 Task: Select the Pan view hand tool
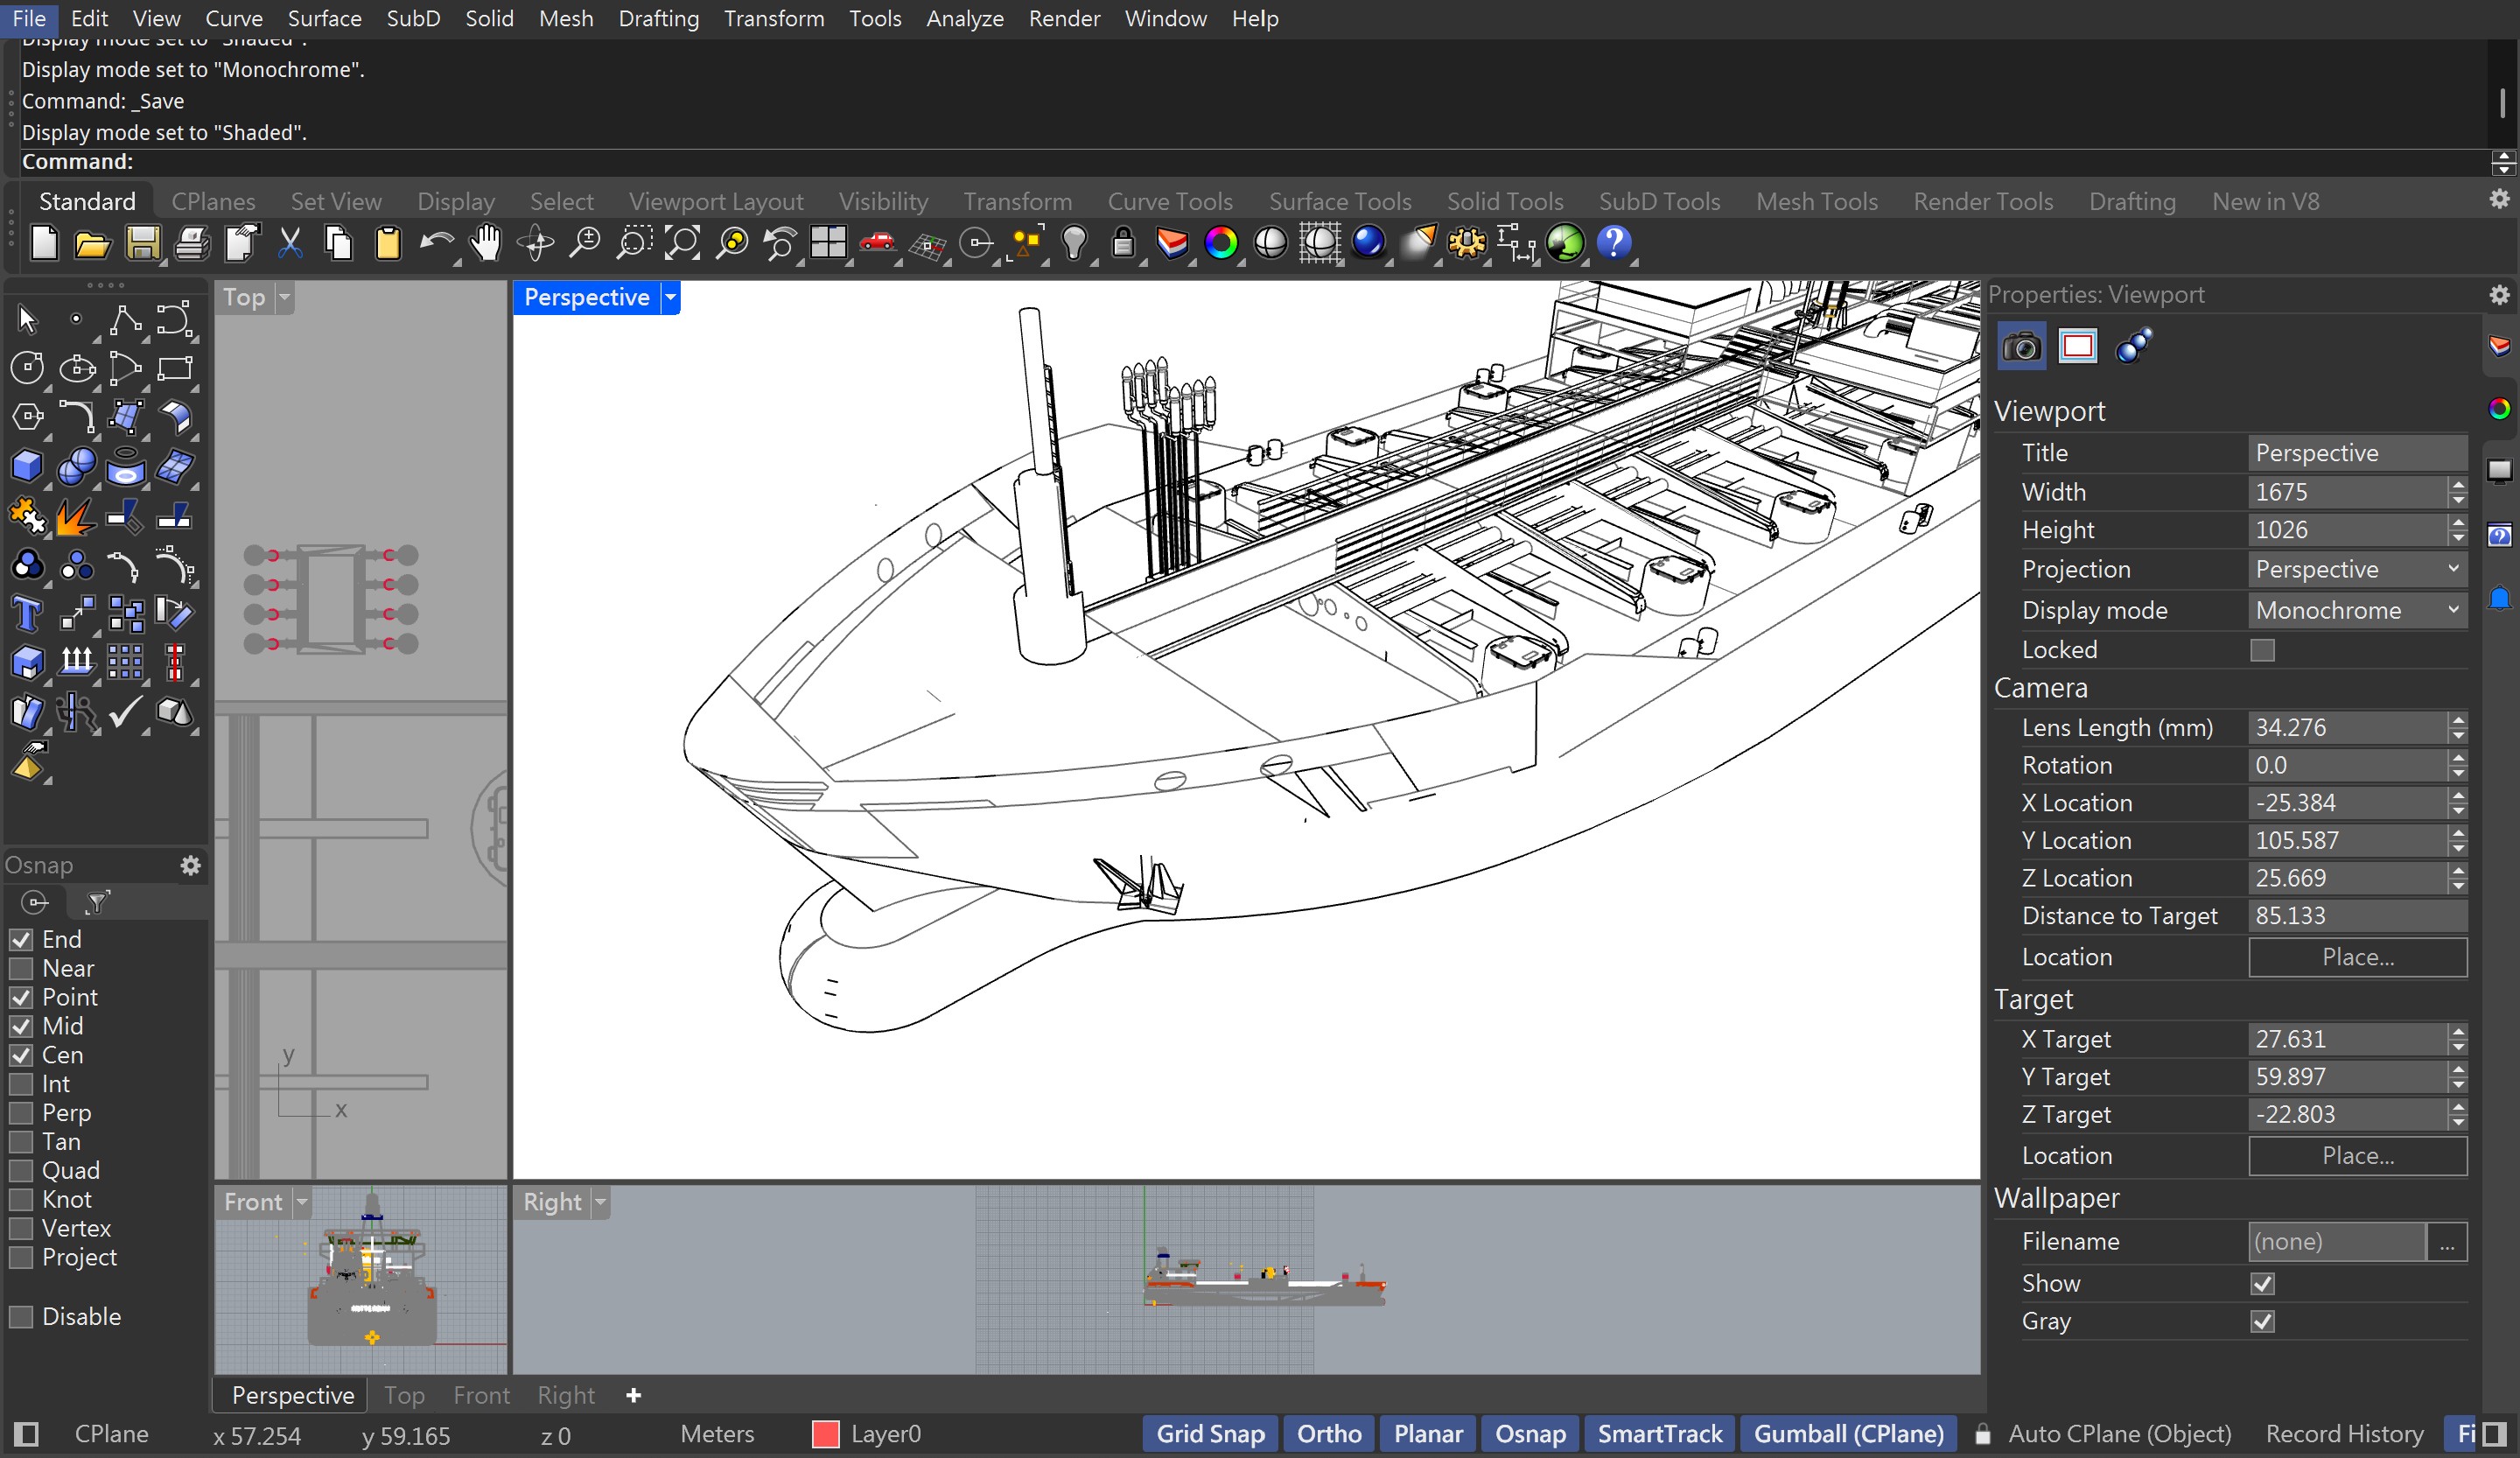tap(486, 243)
